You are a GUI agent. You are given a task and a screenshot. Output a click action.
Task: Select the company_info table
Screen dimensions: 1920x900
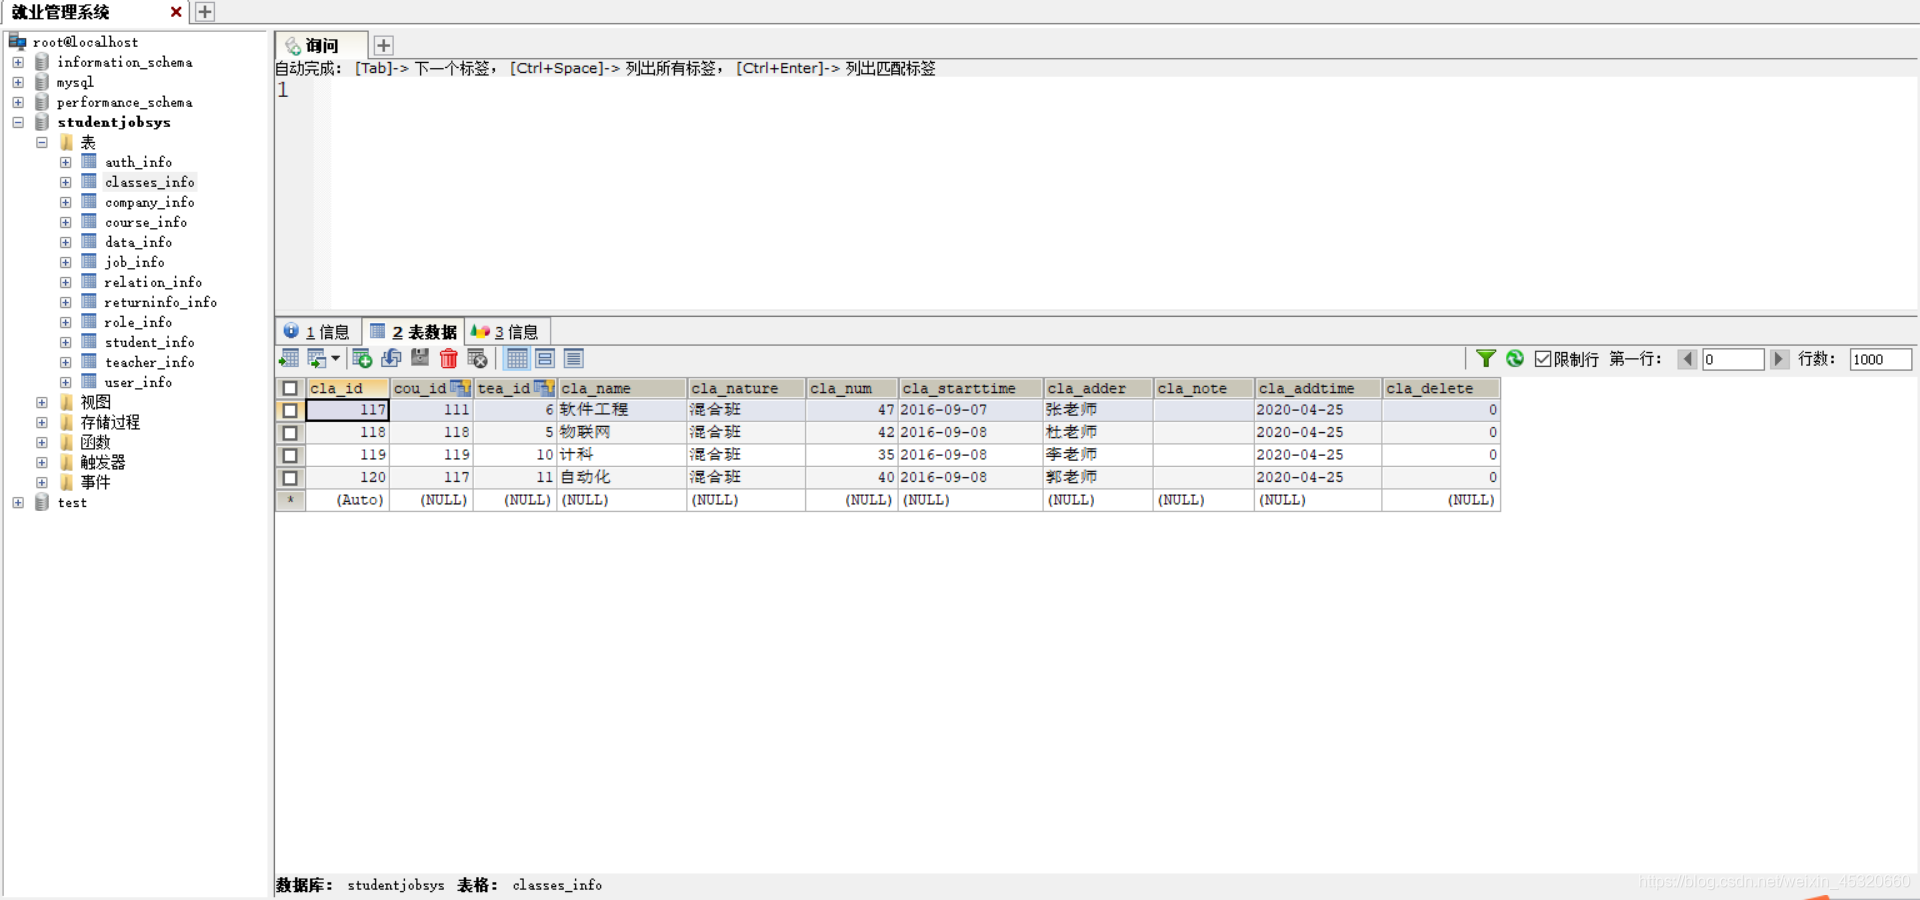point(150,202)
